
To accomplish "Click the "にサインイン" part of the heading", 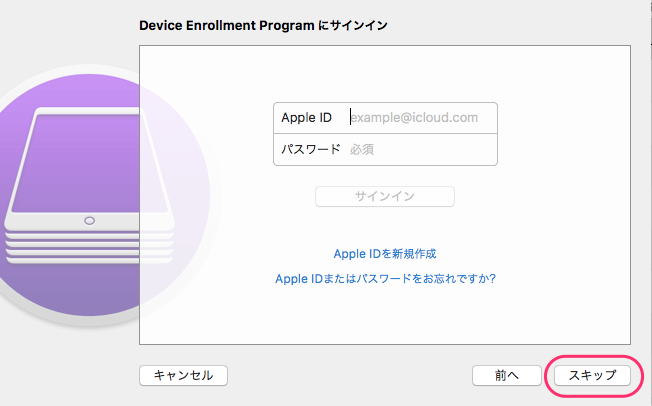I will coord(351,25).
